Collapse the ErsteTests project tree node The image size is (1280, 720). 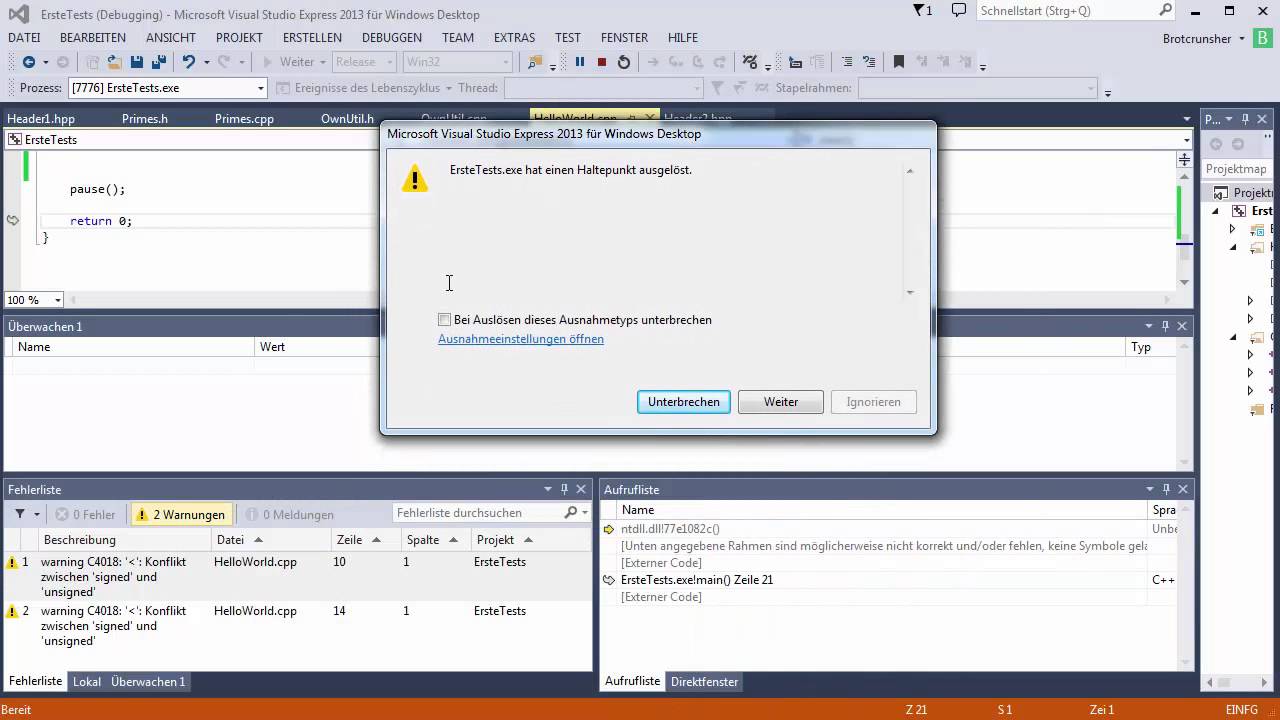coord(1216,211)
